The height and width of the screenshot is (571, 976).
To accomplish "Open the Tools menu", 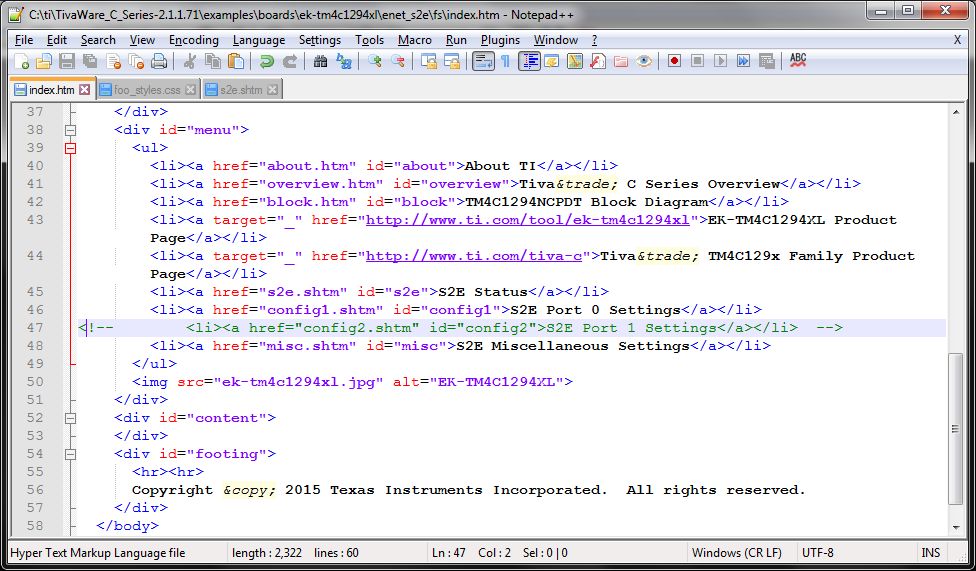I will point(369,40).
